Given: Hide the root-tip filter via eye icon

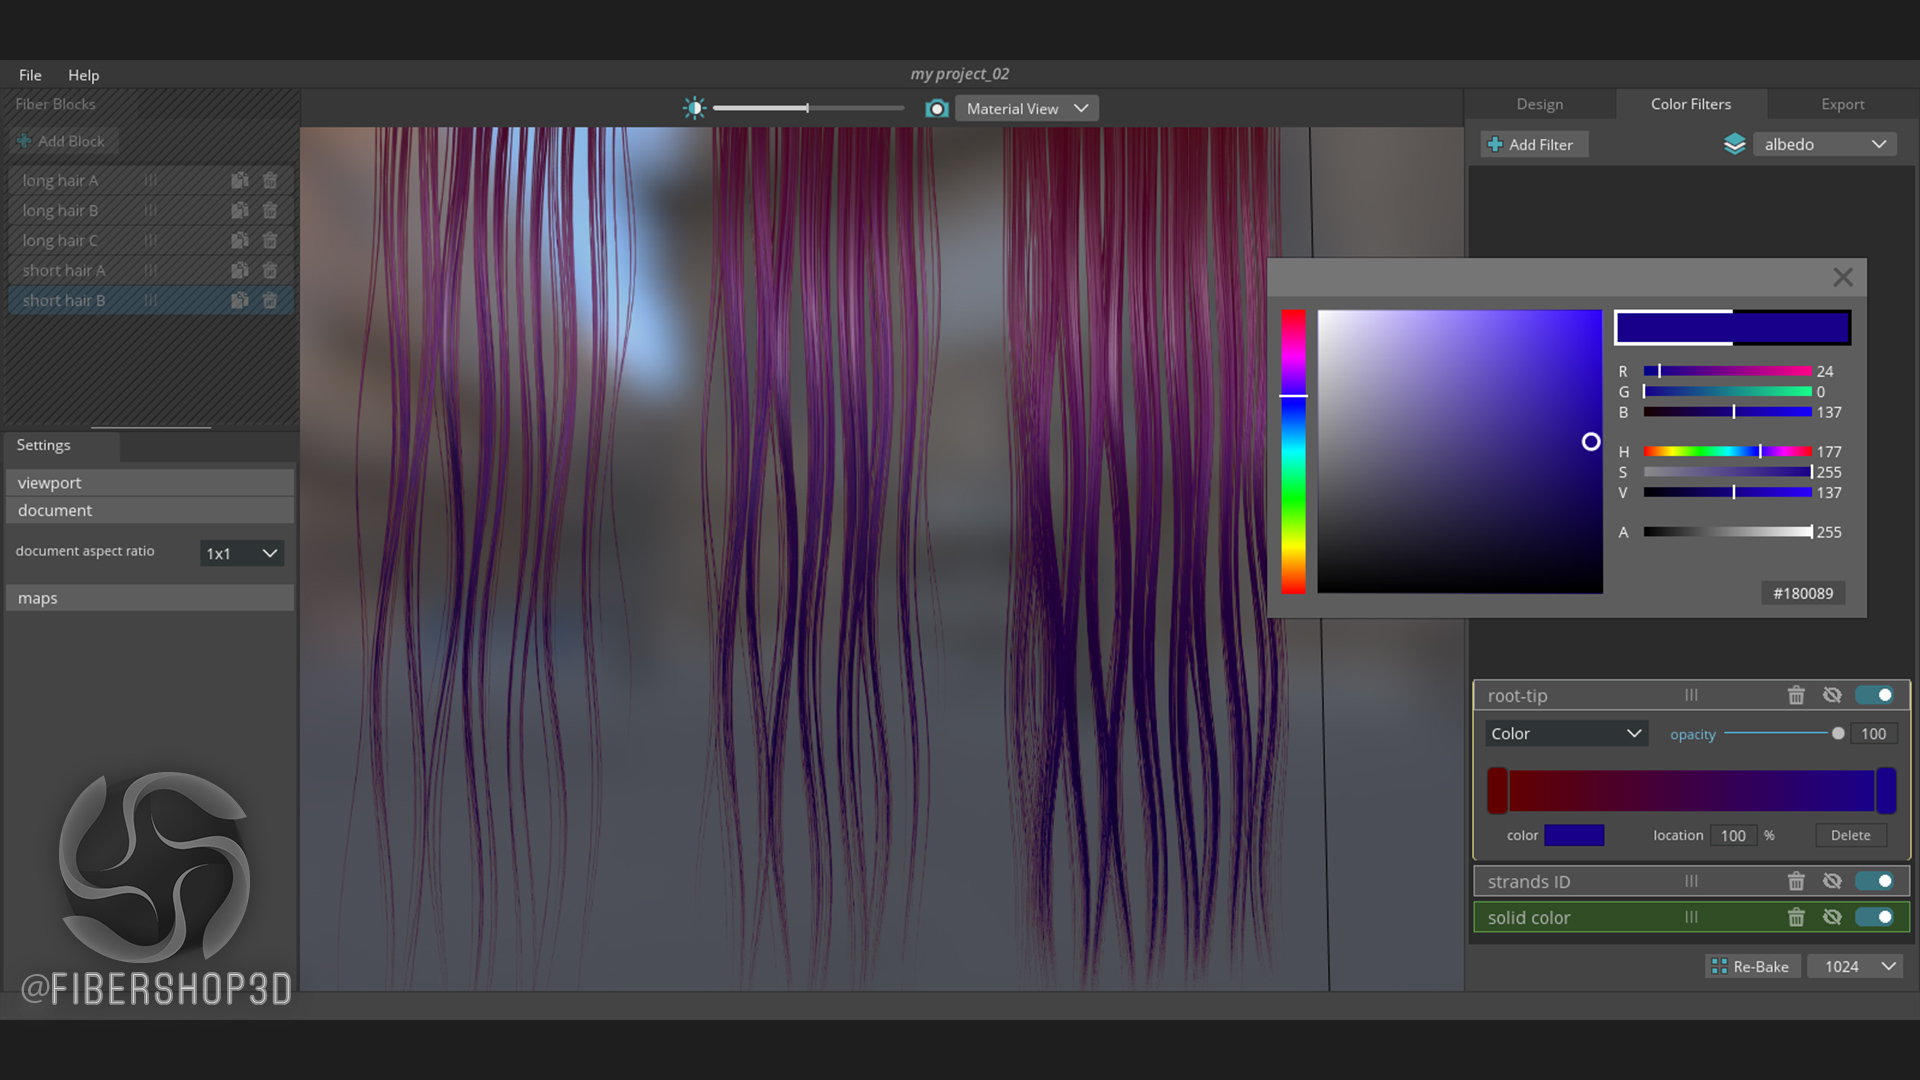Looking at the screenshot, I should coord(1832,695).
